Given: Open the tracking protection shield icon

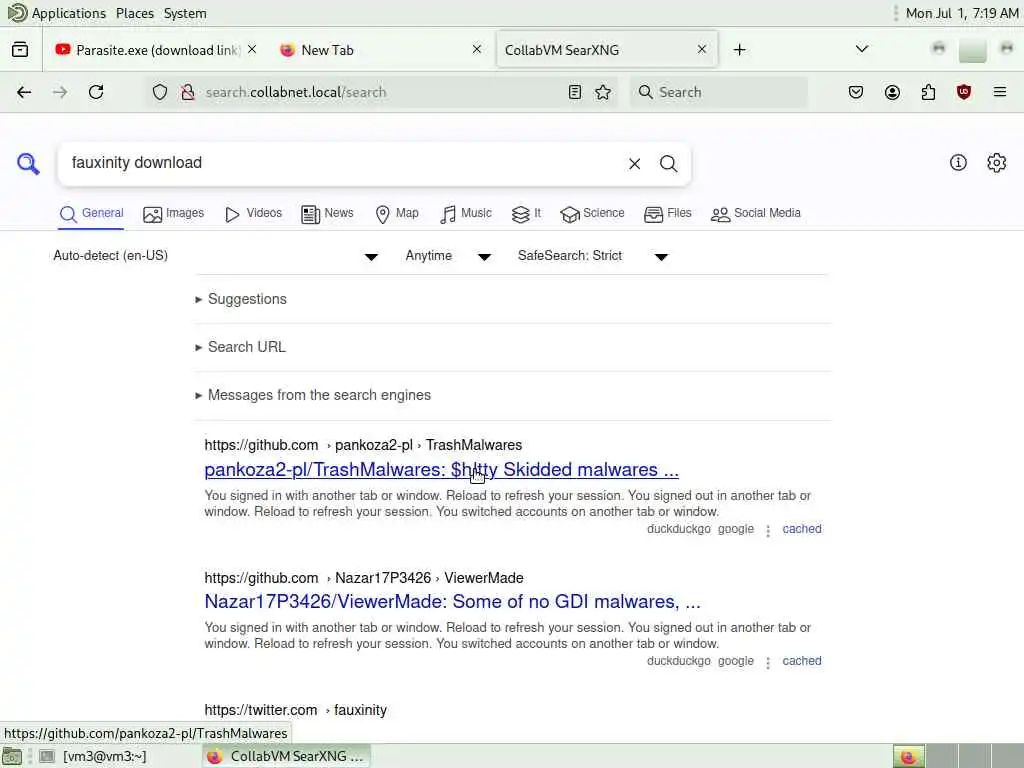Looking at the screenshot, I should click(160, 92).
